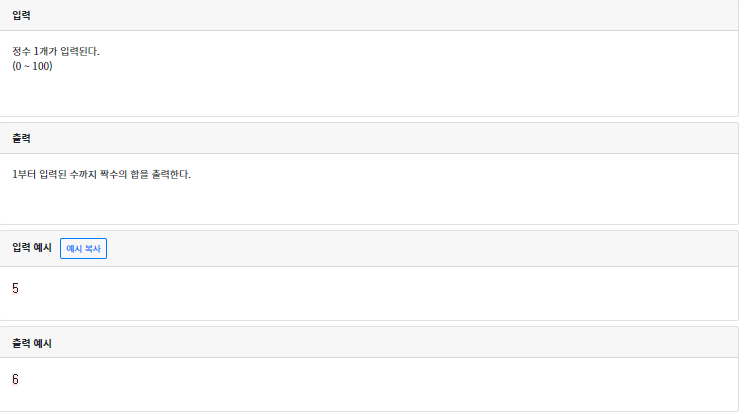Click the sample input value 5
The height and width of the screenshot is (413, 739).
(15, 288)
